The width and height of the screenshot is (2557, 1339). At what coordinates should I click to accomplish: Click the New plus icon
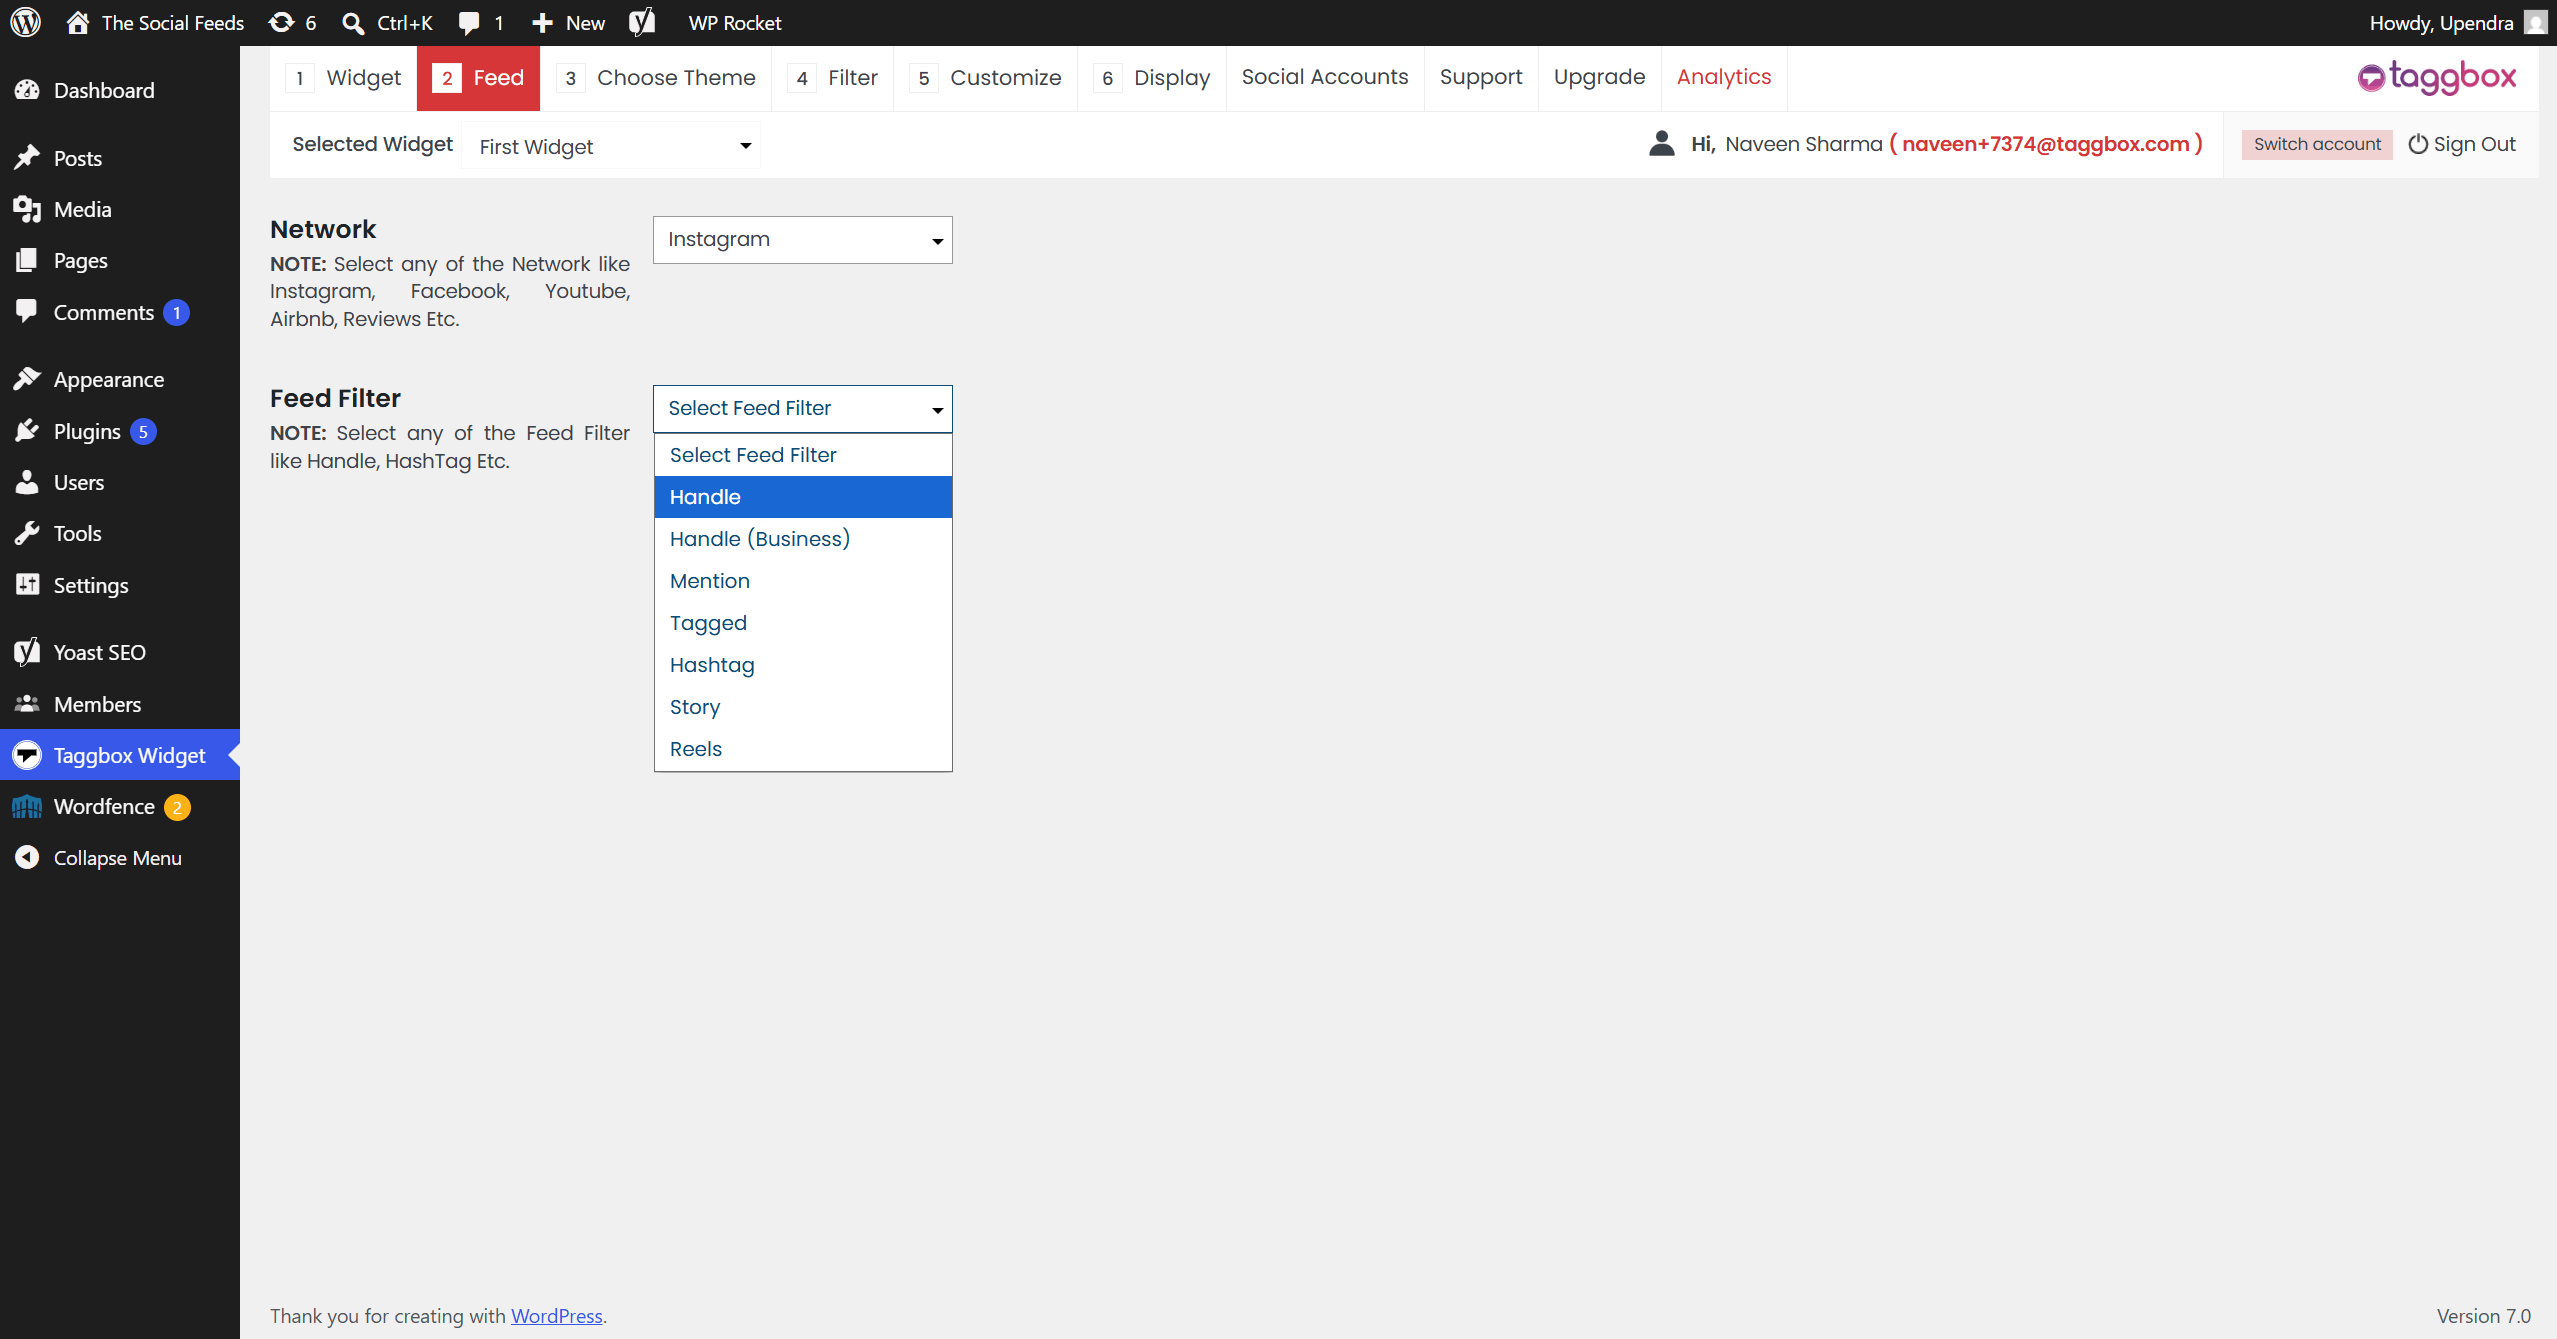(x=542, y=23)
